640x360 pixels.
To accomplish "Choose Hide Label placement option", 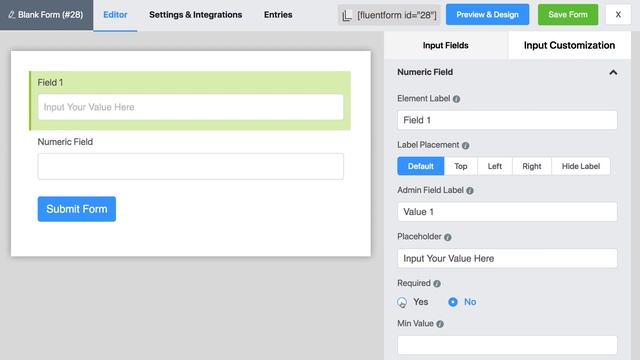I will 580,166.
